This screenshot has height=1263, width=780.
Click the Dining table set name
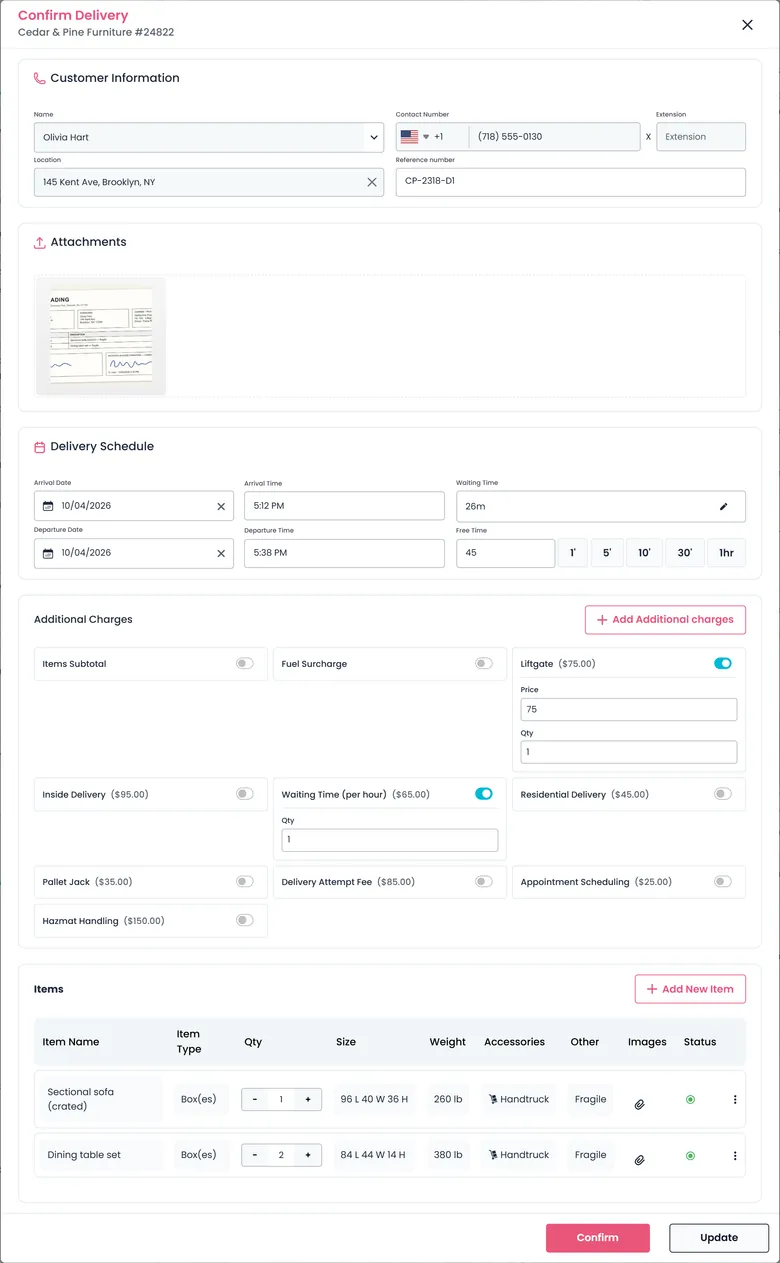tap(84, 1155)
